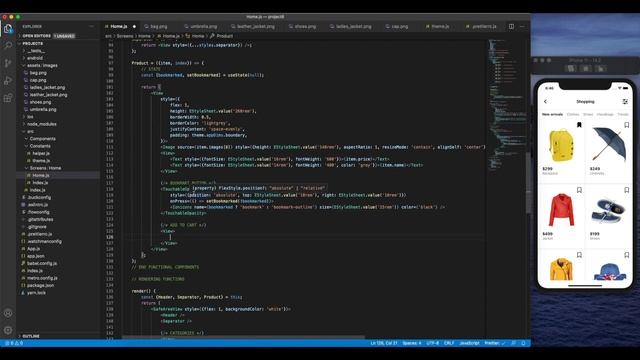640x360 pixels.
Task: Switch to the theme.js editor tab
Action: point(440,26)
